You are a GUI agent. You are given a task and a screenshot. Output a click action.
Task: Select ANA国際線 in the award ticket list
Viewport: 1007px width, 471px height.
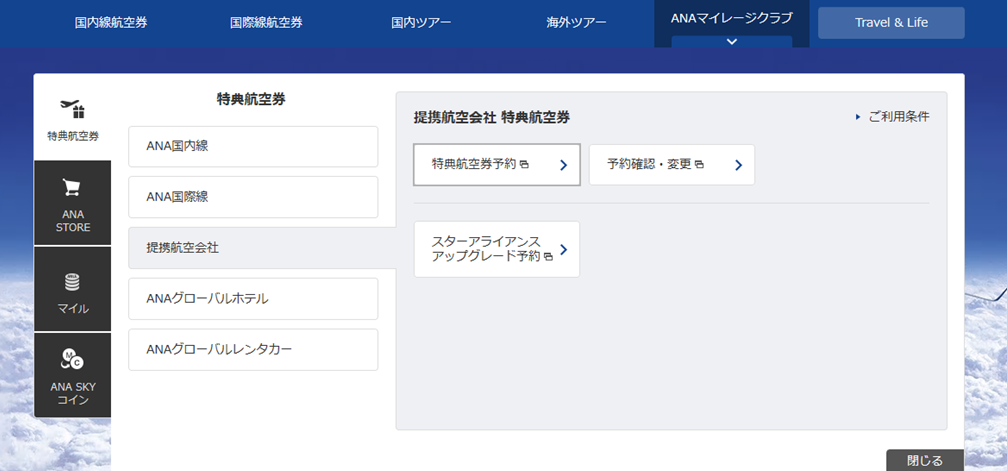pyautogui.click(x=253, y=197)
